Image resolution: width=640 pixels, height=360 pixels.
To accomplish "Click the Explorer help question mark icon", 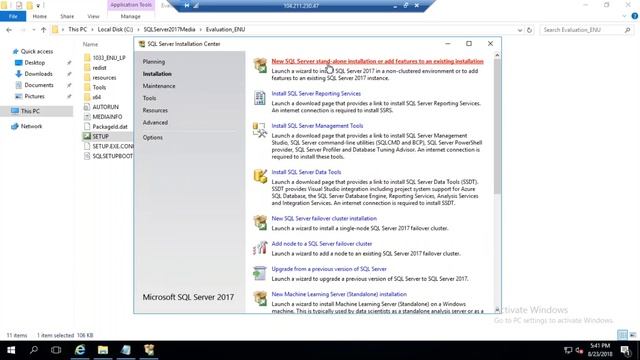I will 635,16.
